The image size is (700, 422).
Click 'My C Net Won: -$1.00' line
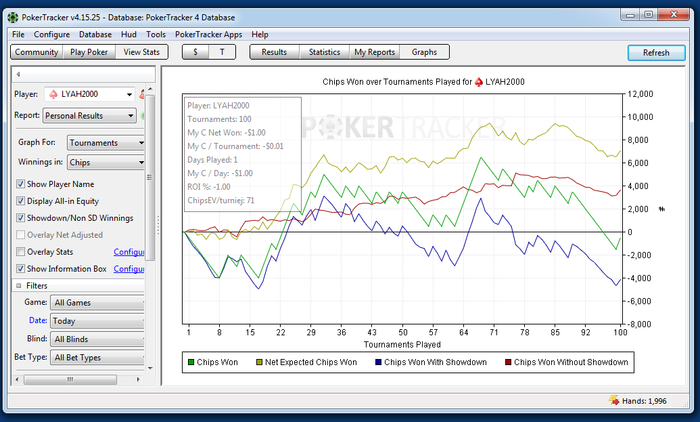(x=226, y=133)
